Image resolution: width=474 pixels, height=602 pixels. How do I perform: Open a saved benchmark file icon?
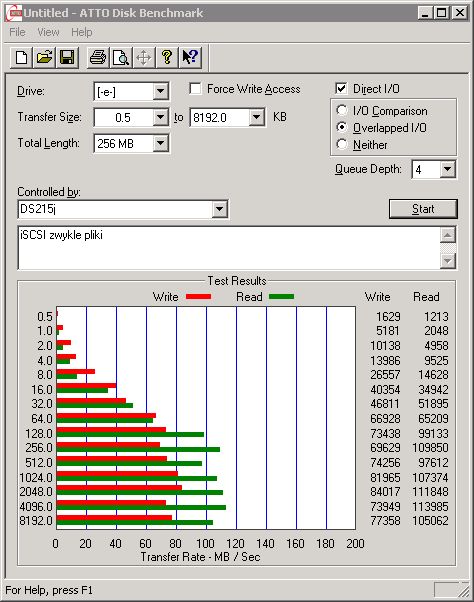click(x=44, y=58)
